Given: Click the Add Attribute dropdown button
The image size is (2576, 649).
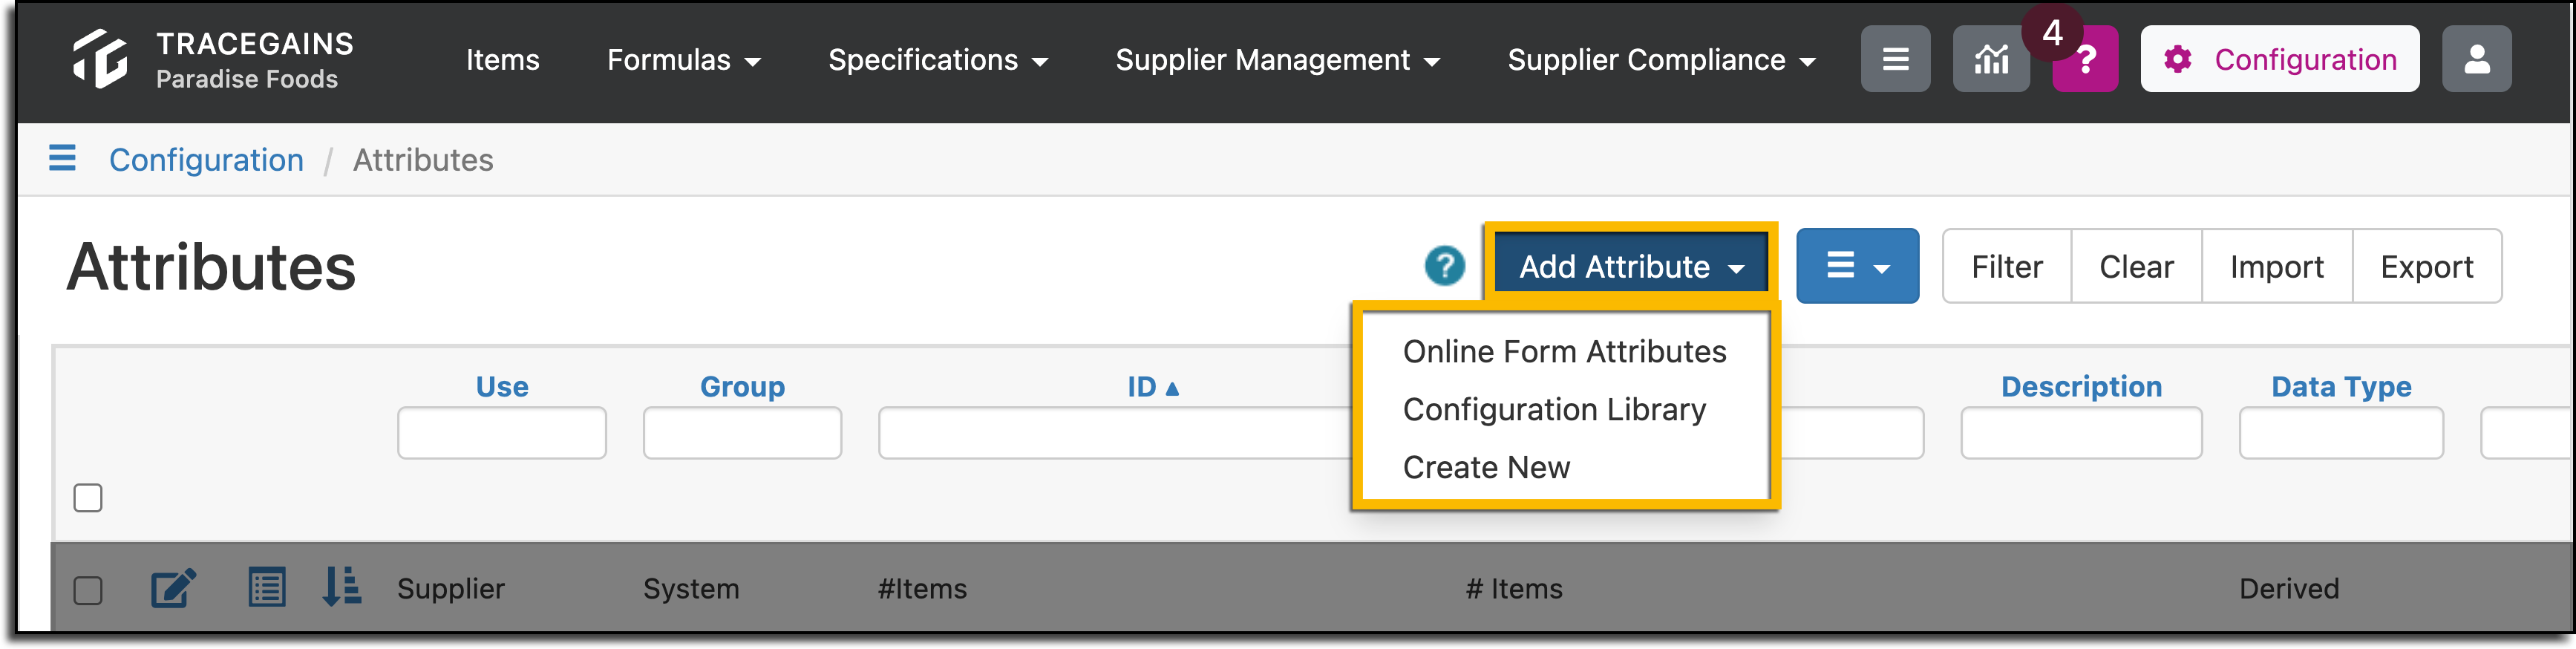Looking at the screenshot, I should (x=1631, y=266).
